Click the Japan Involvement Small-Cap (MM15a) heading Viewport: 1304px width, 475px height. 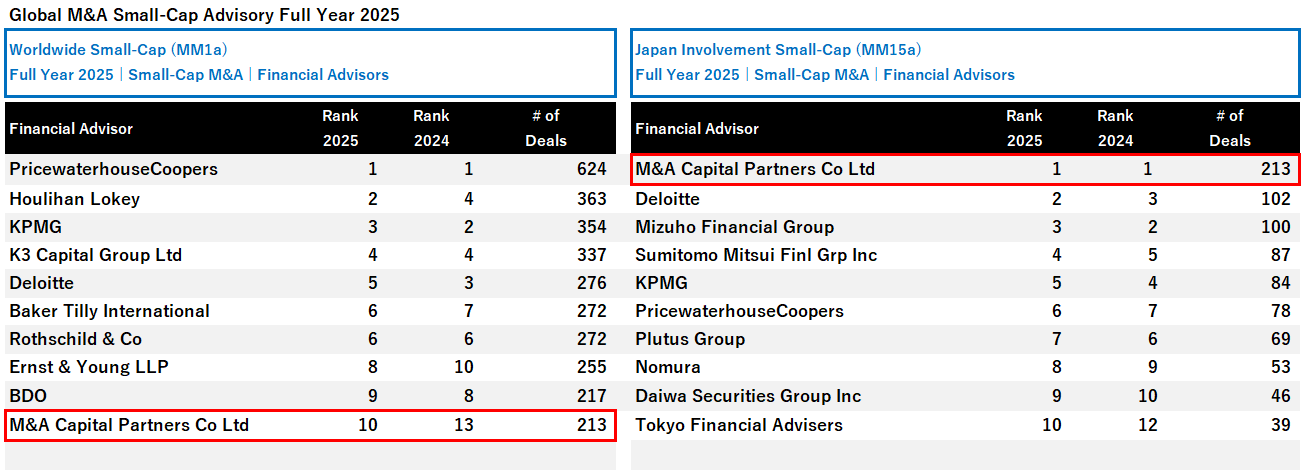778,49
